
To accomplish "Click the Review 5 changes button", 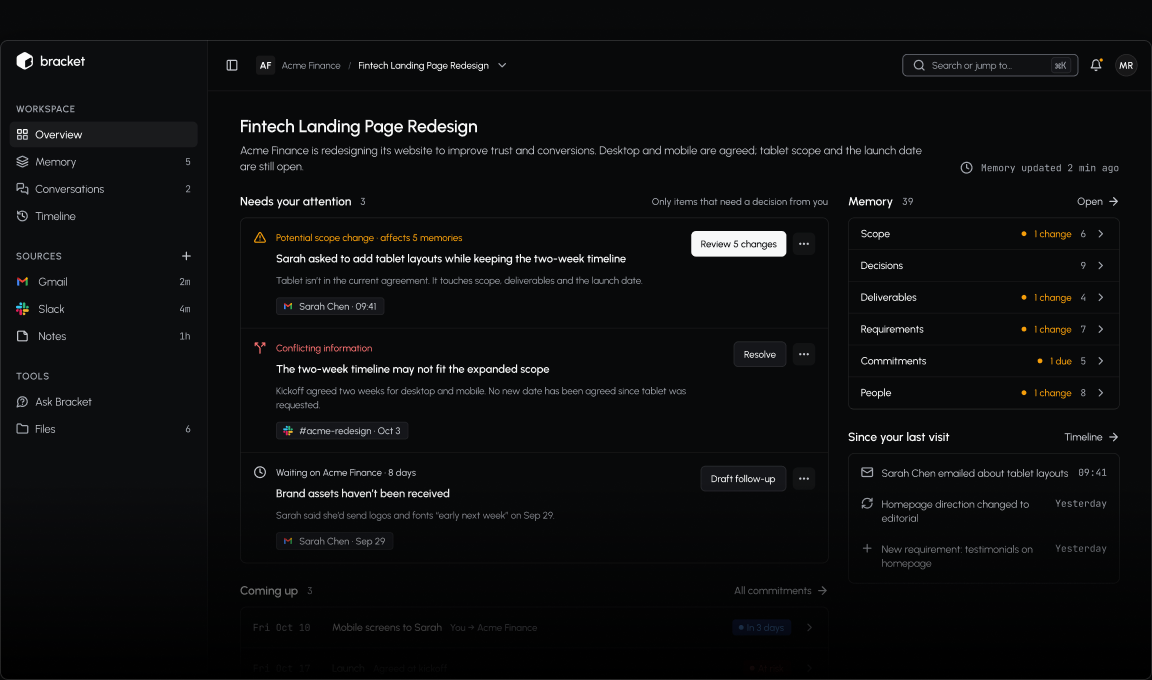I will (x=738, y=244).
